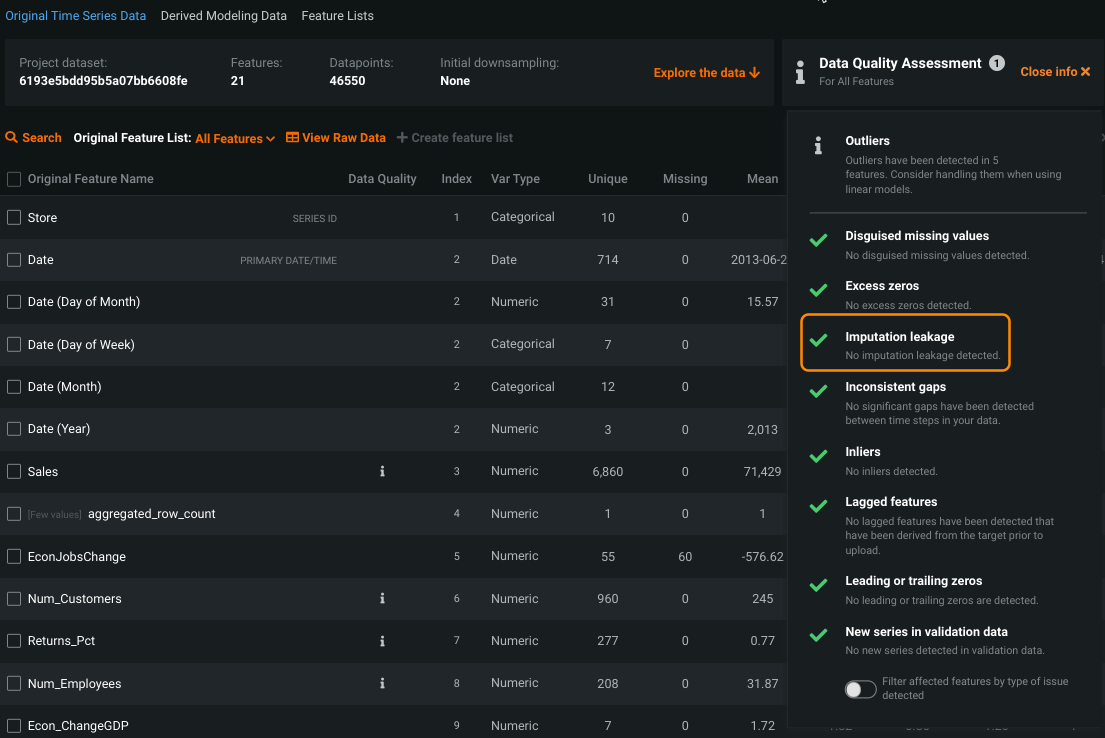The image size is (1105, 738).
Task: Click the Outliers info icon
Action: (818, 146)
